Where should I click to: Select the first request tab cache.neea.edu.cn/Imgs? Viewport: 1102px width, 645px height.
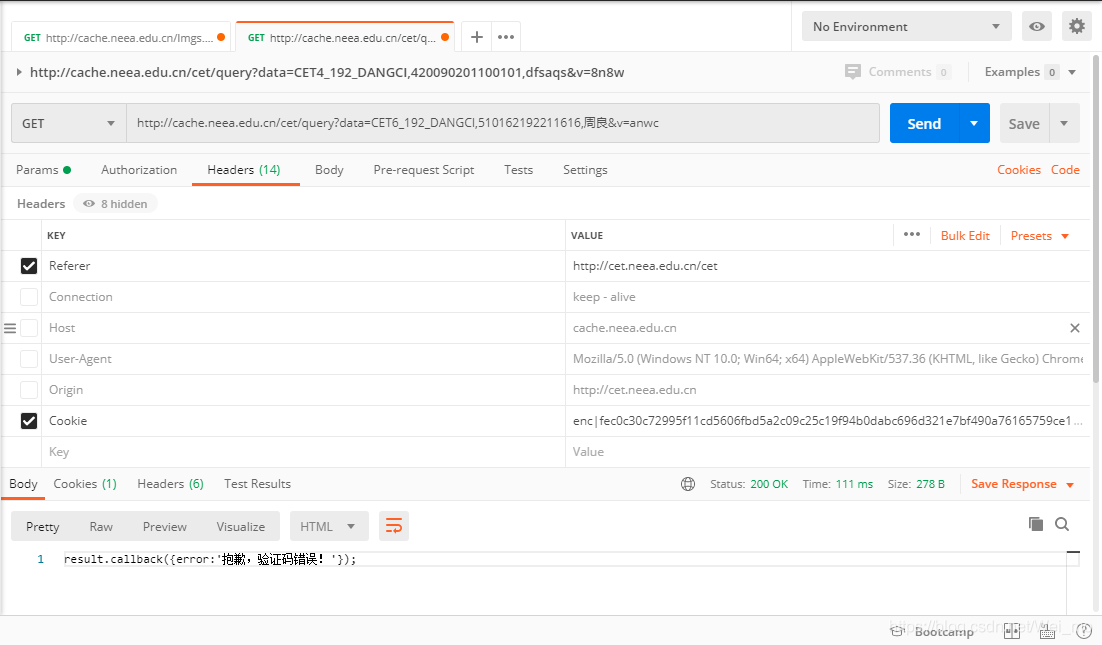pos(121,37)
